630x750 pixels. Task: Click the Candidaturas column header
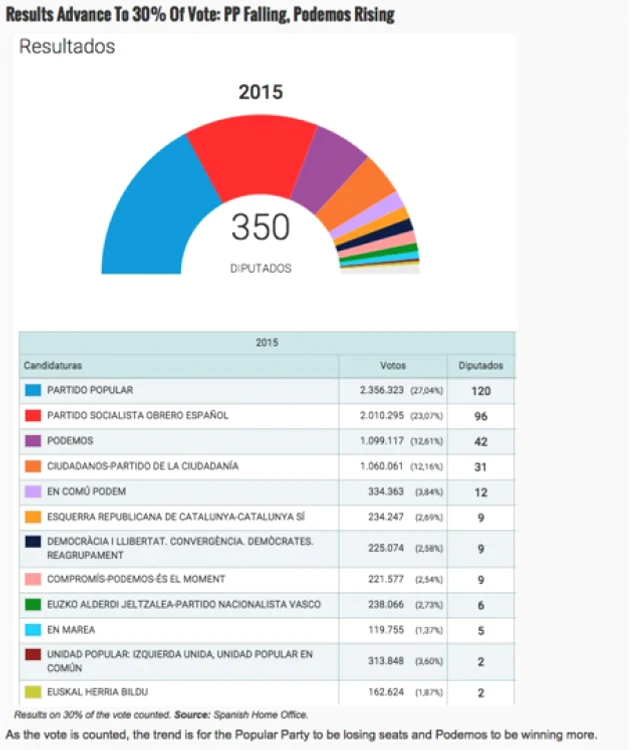click(53, 365)
